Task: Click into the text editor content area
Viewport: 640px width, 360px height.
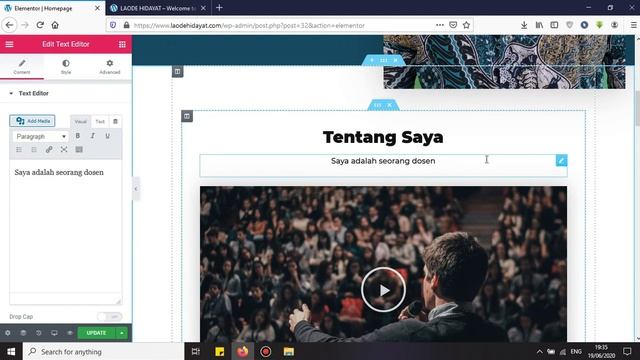Action: (x=66, y=227)
